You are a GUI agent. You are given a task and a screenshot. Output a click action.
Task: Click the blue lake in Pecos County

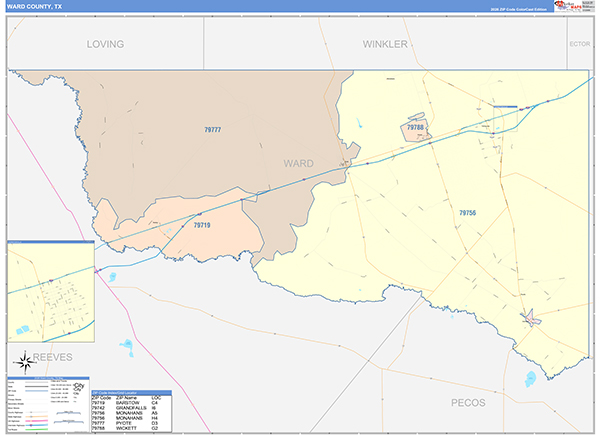(x=527, y=380)
